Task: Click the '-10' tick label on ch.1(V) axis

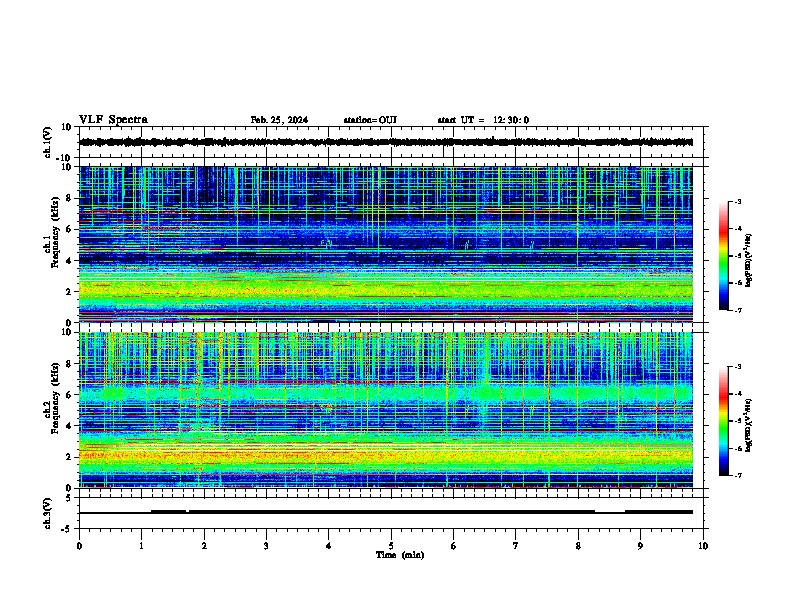Action: click(65, 158)
